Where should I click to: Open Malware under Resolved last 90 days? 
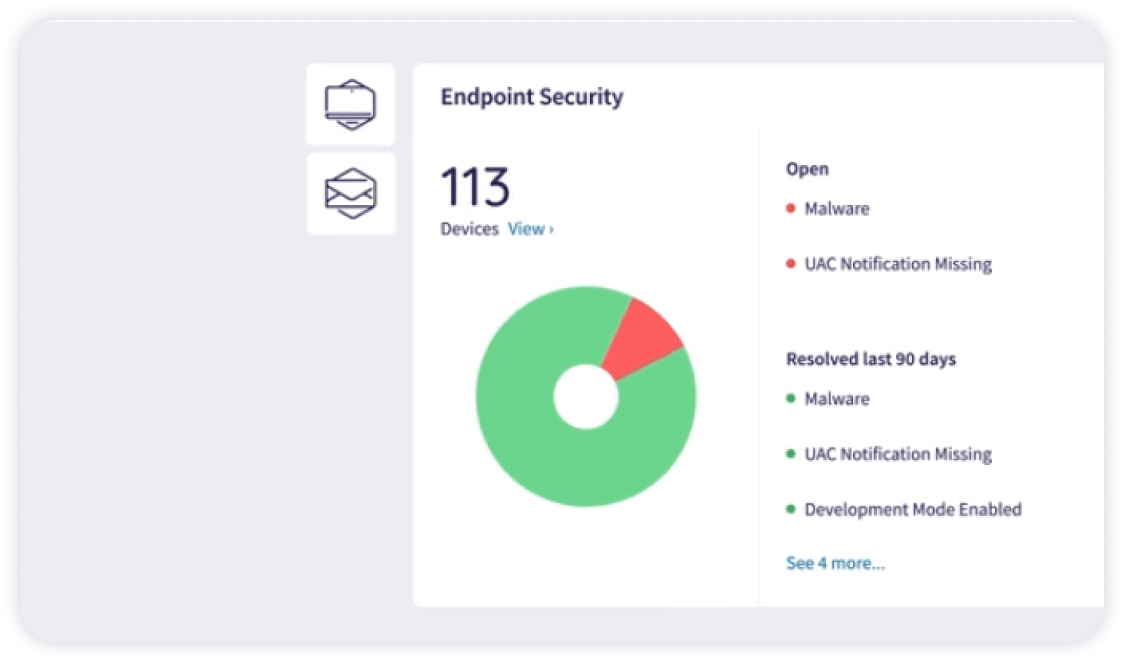837,399
